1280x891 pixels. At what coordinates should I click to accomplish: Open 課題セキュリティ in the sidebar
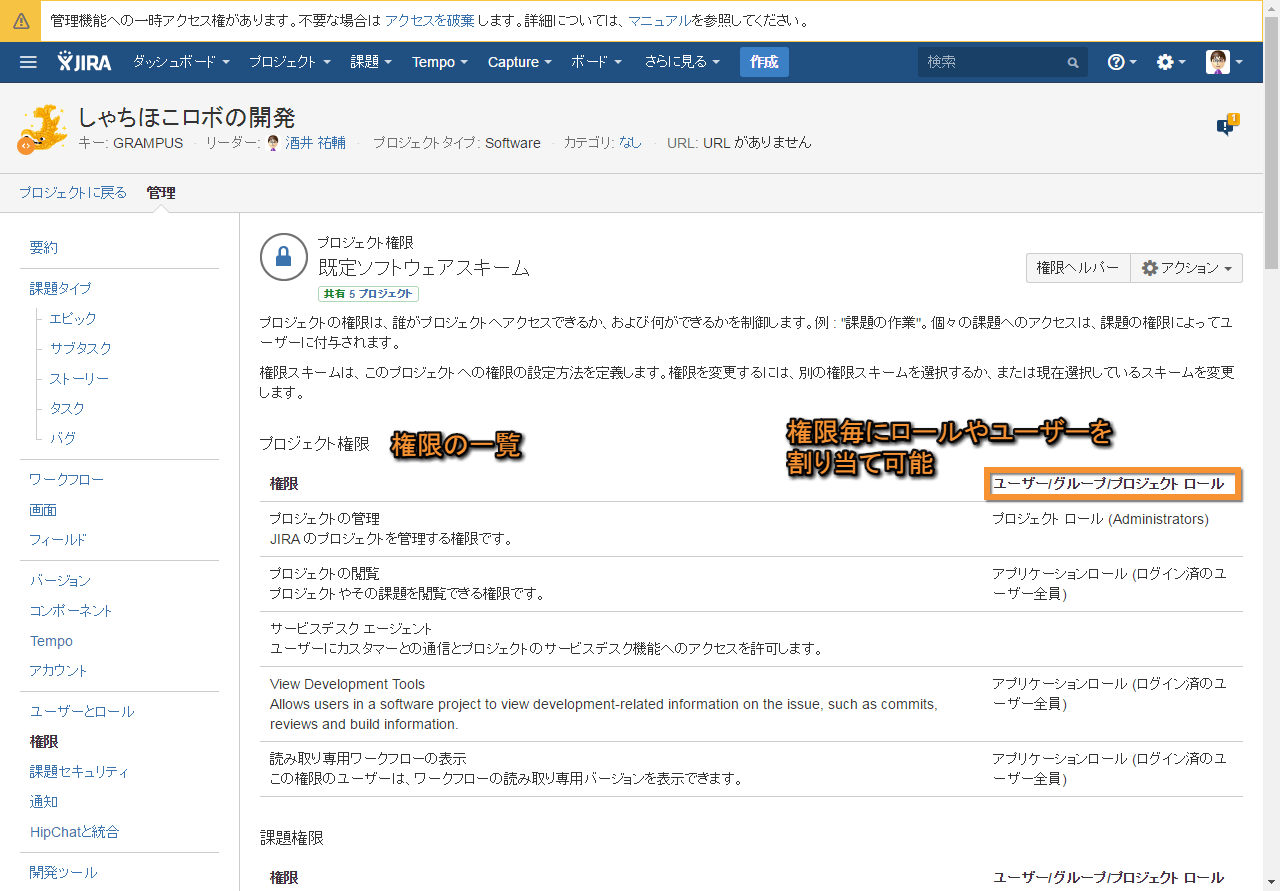pos(79,772)
